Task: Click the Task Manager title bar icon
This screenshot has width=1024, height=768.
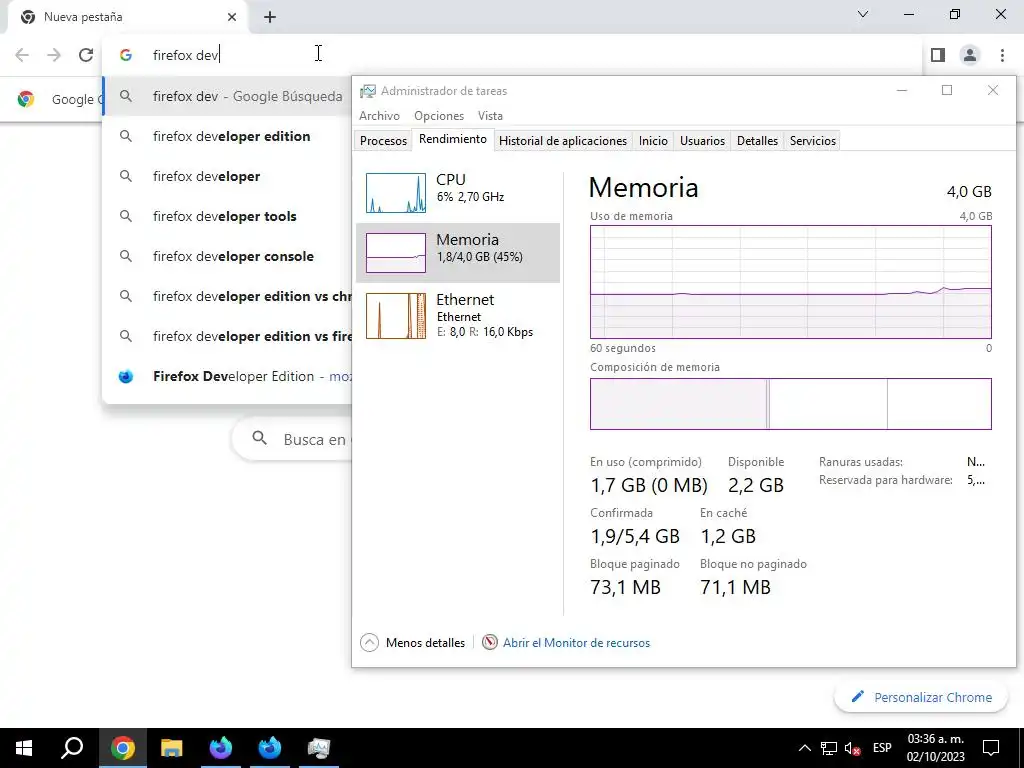Action: [x=368, y=91]
